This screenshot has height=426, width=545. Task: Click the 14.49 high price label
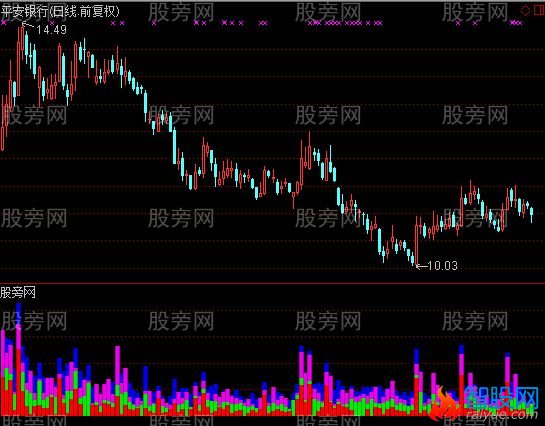51,30
